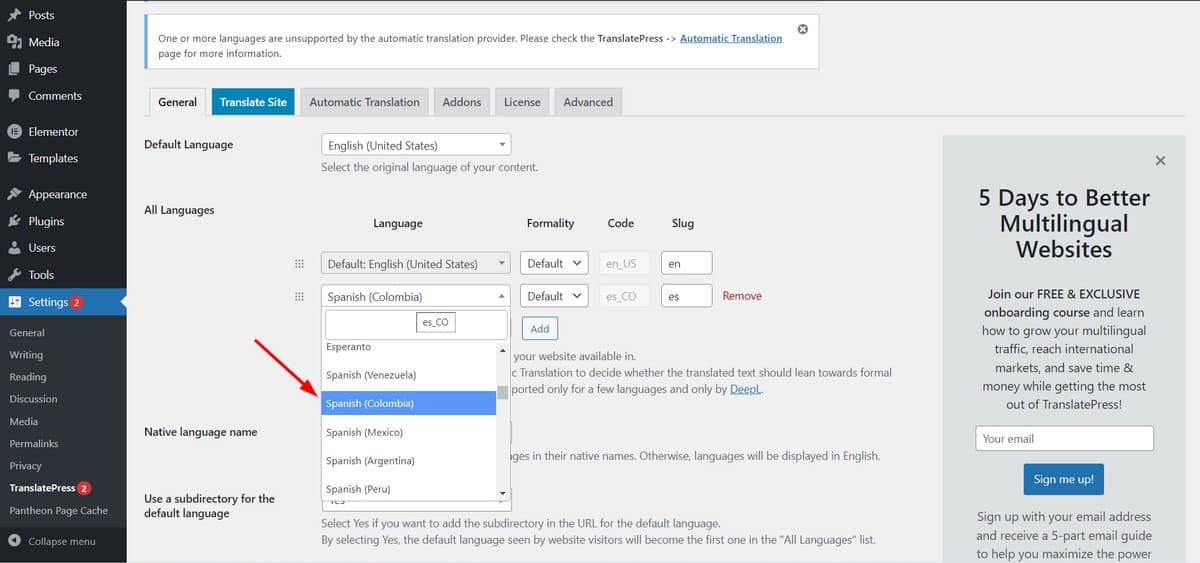Click the Appearance paintbrush icon
The height and width of the screenshot is (563, 1200).
click(x=14, y=194)
